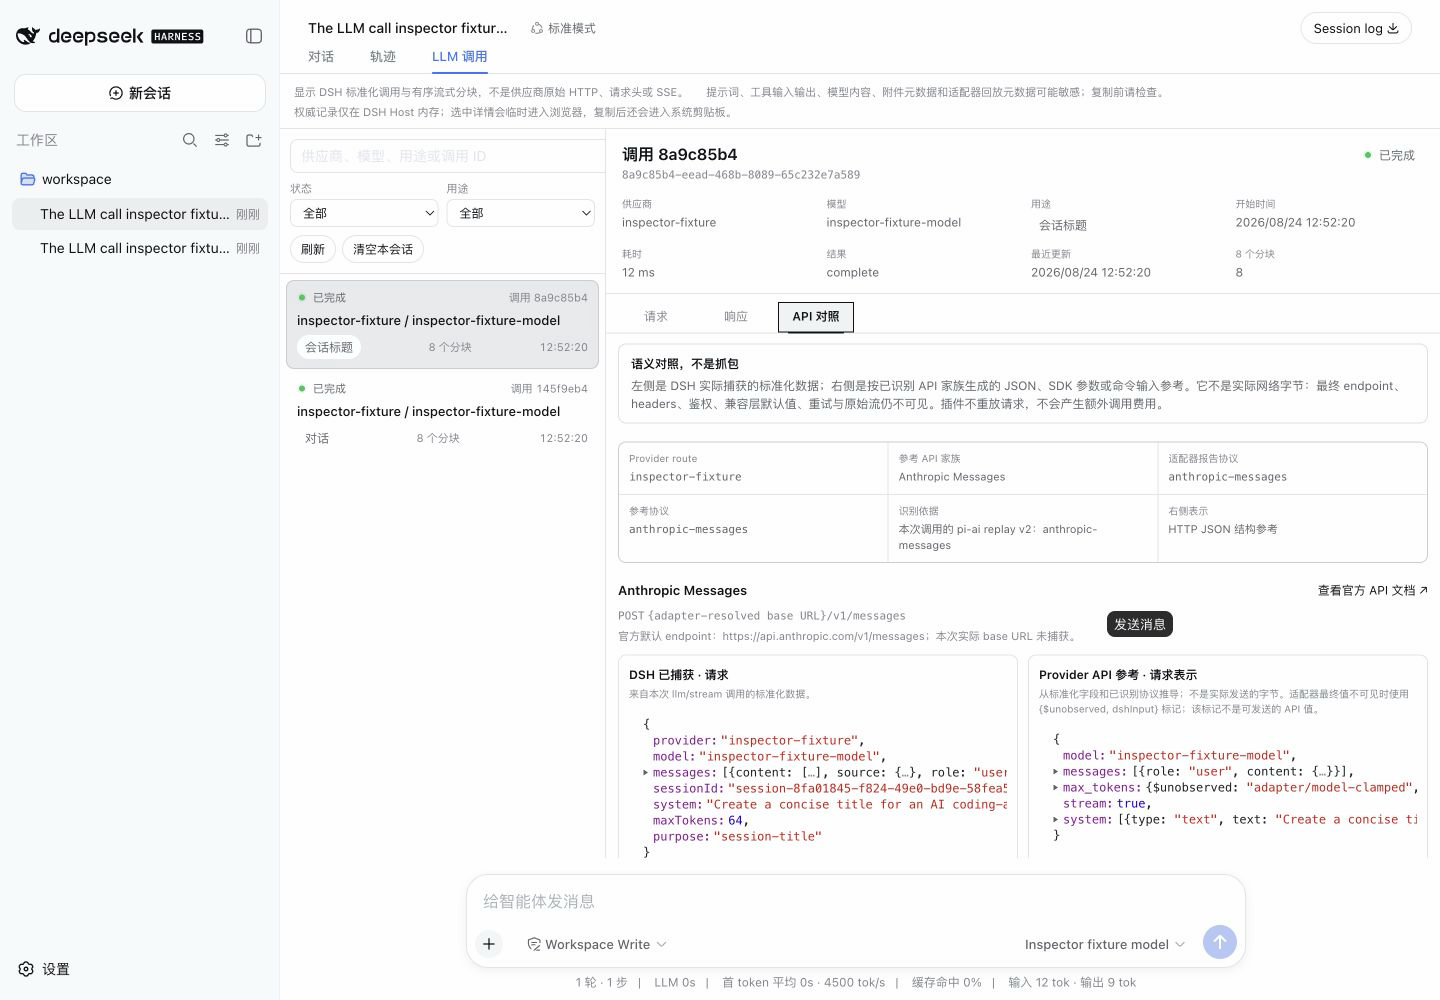The image size is (1440, 1000).
Task: Click the 'HTTP JSON 结构参考' value
Action: click(x=1222, y=529)
